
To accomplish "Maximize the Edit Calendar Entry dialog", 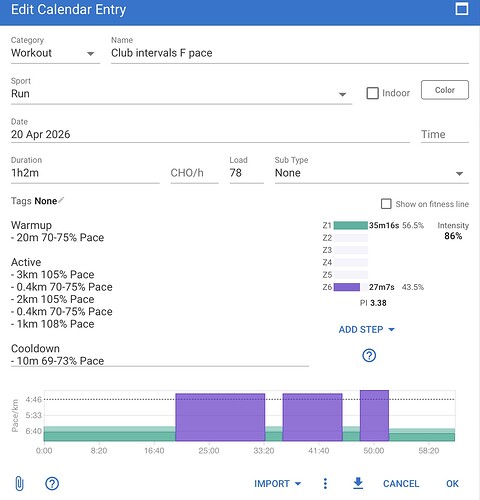I will [462, 9].
